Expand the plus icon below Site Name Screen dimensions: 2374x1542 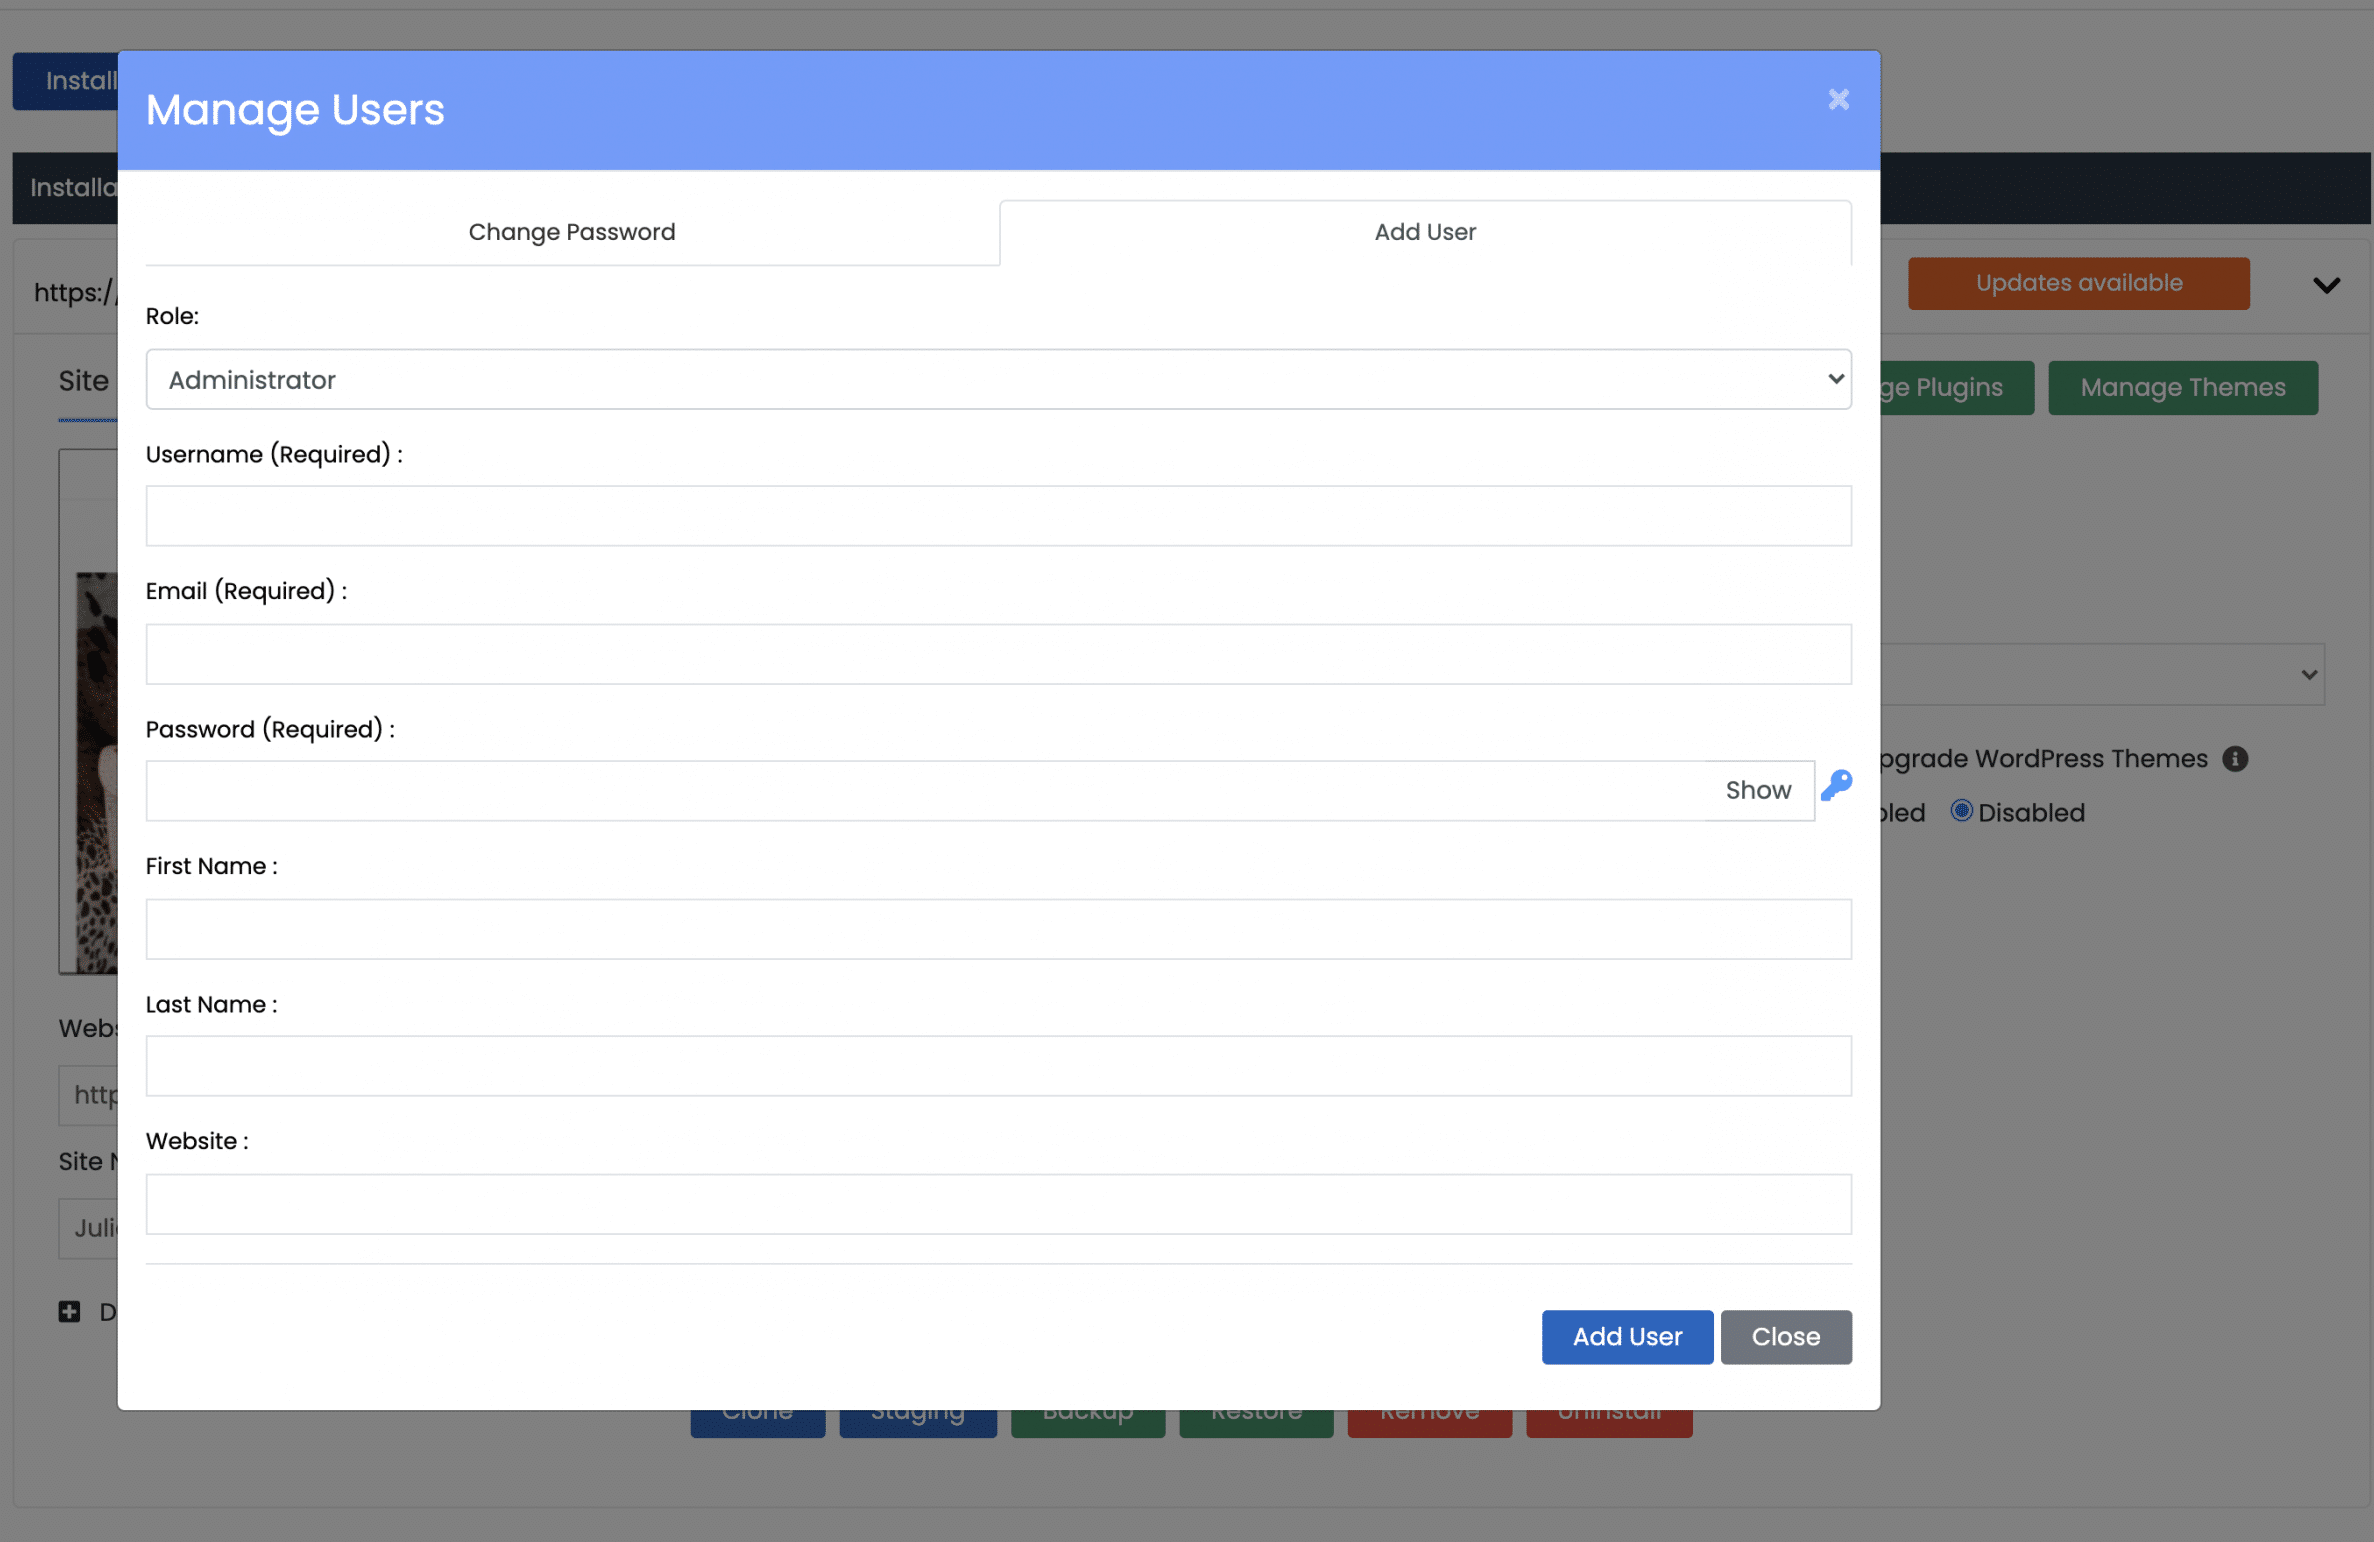pos(69,1311)
